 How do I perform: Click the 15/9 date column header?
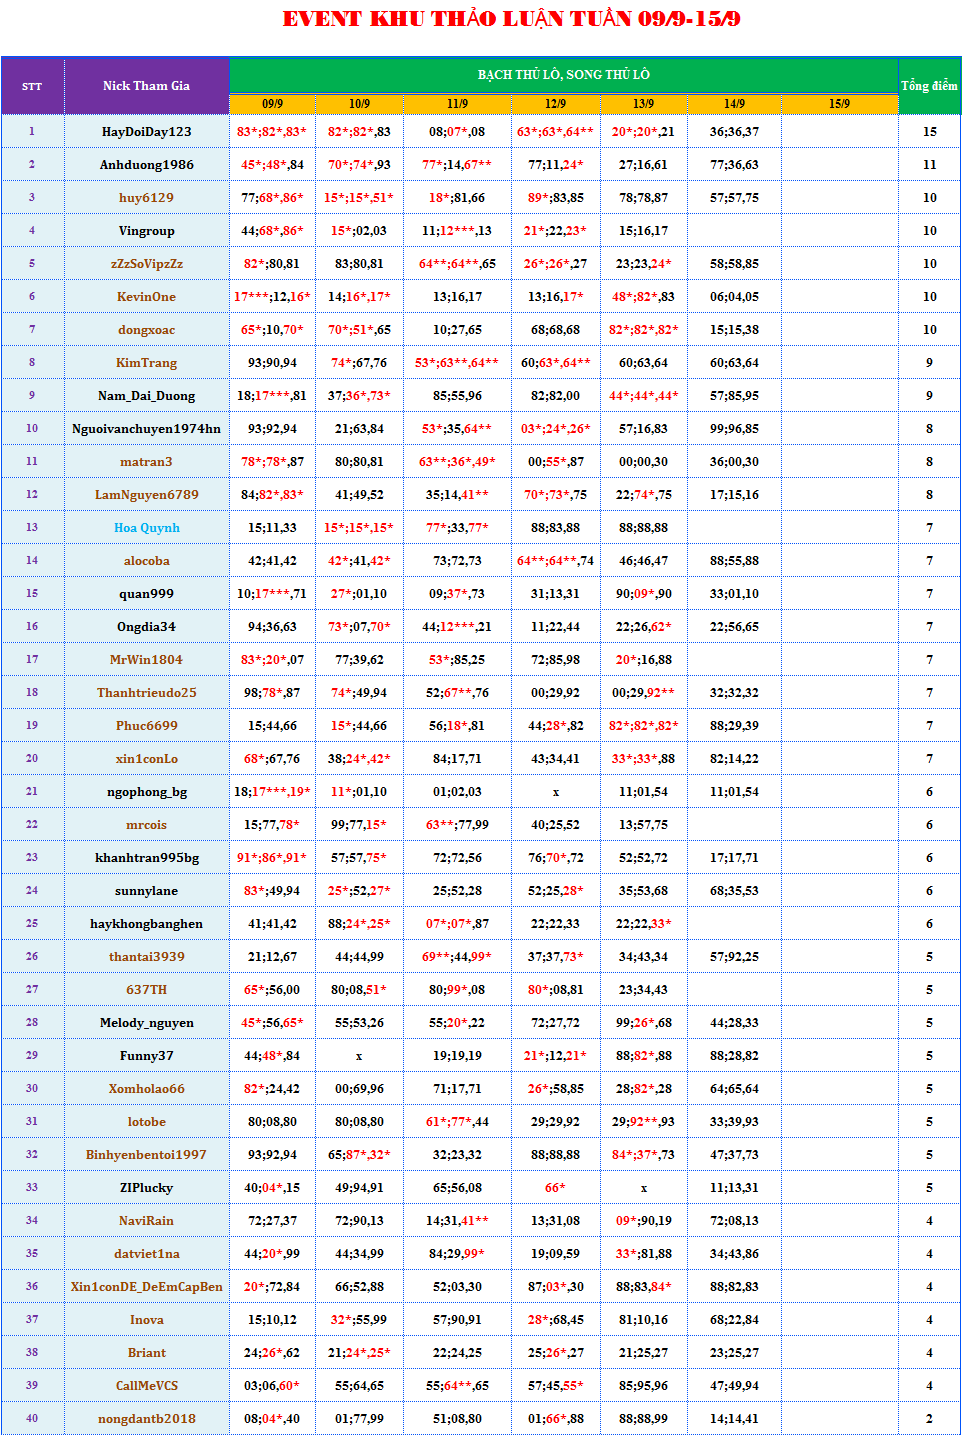coord(839,104)
